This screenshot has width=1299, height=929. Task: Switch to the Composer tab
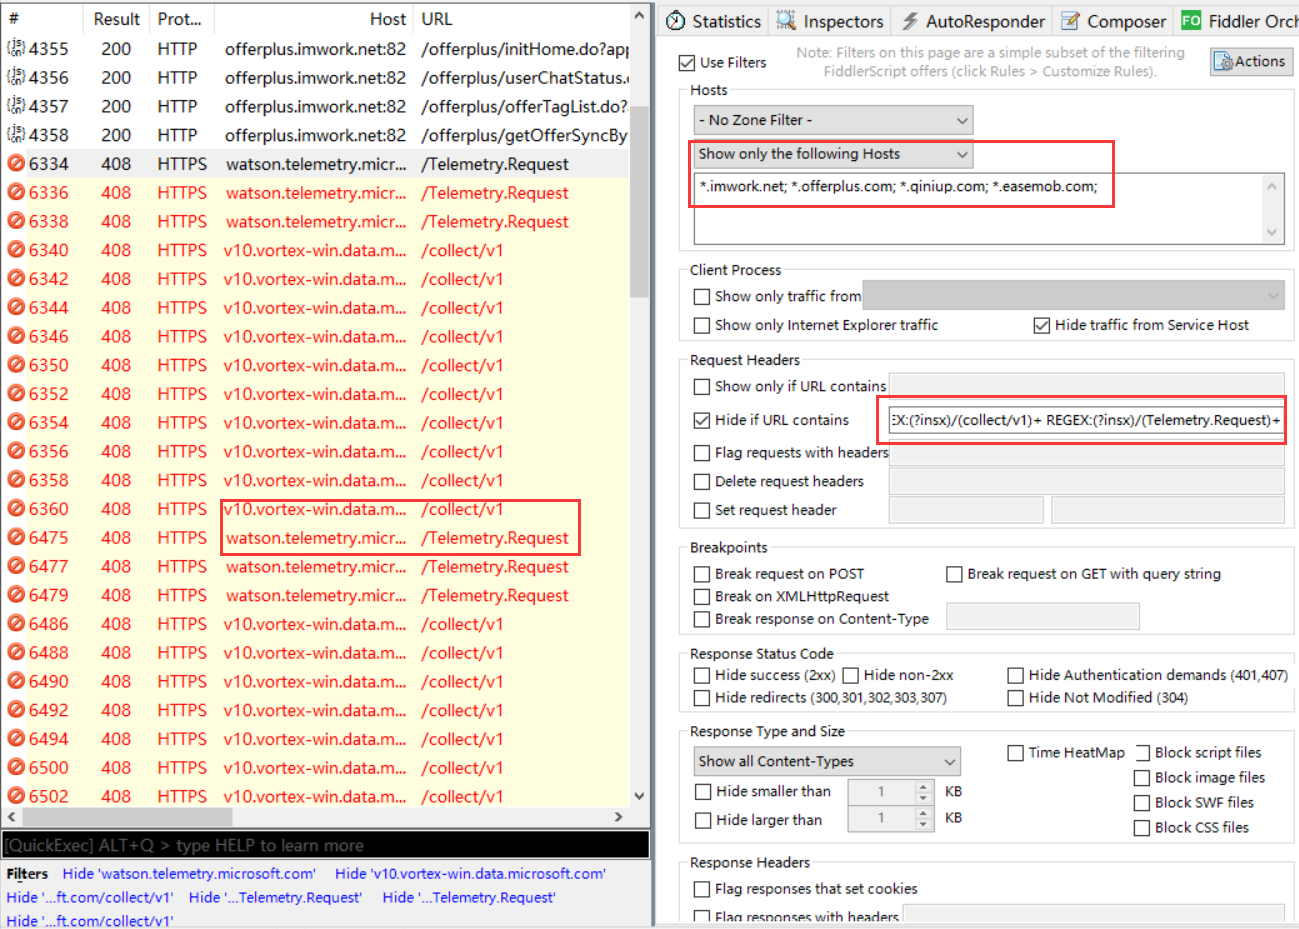click(x=1113, y=21)
